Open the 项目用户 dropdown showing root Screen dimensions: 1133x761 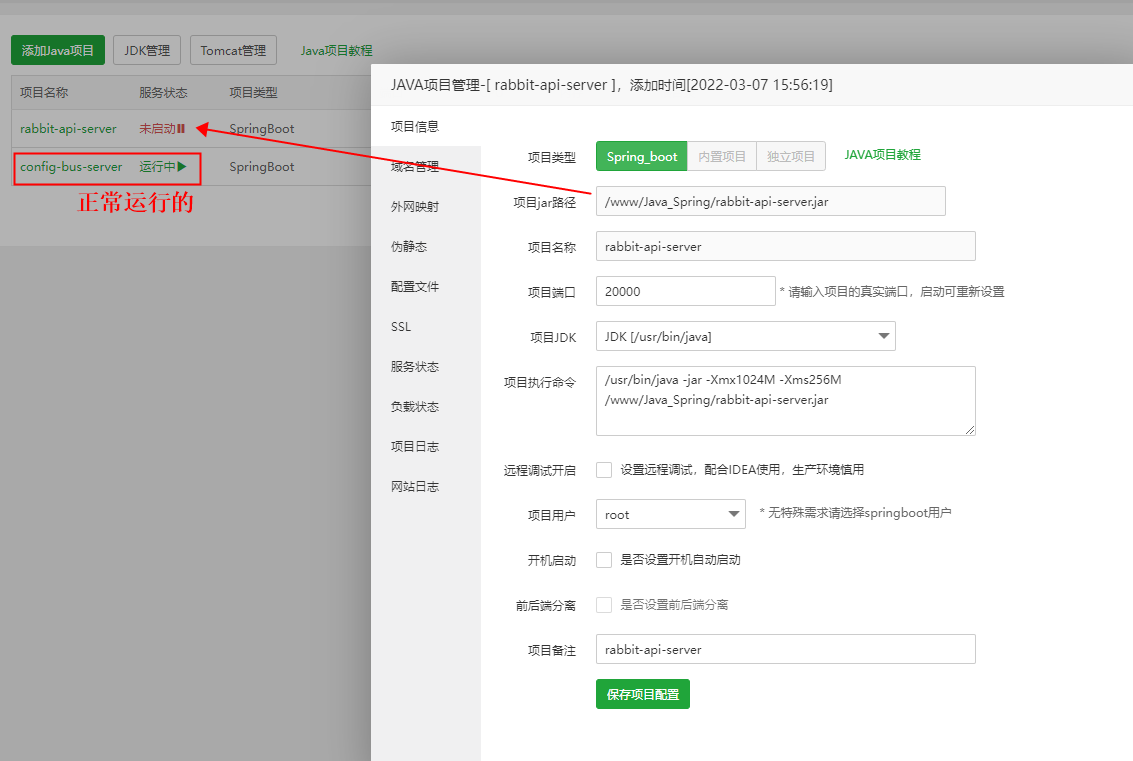(x=670, y=514)
